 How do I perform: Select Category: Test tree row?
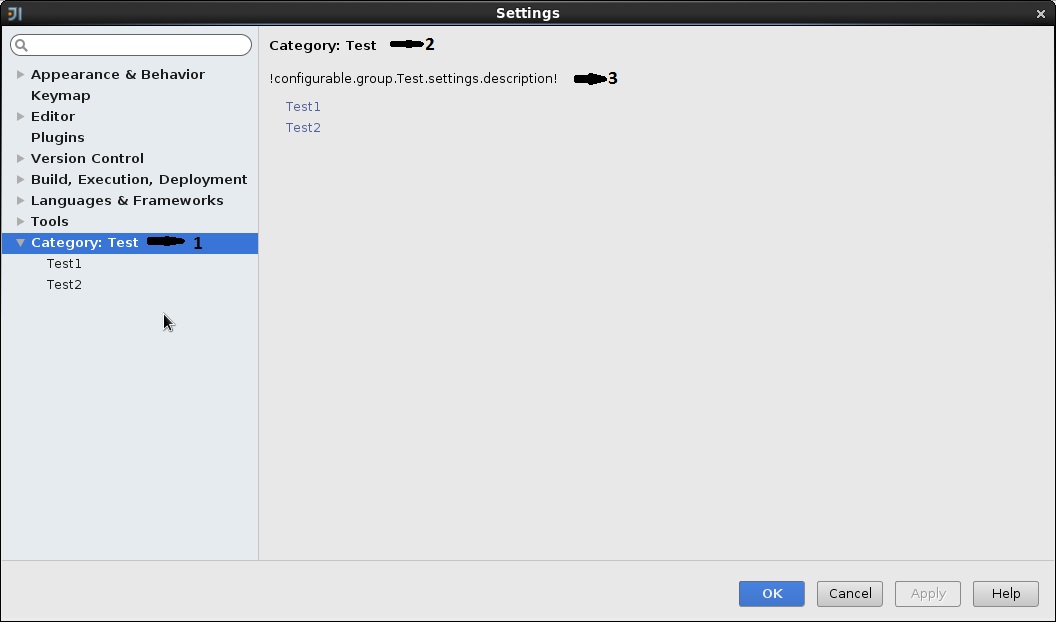(x=130, y=243)
